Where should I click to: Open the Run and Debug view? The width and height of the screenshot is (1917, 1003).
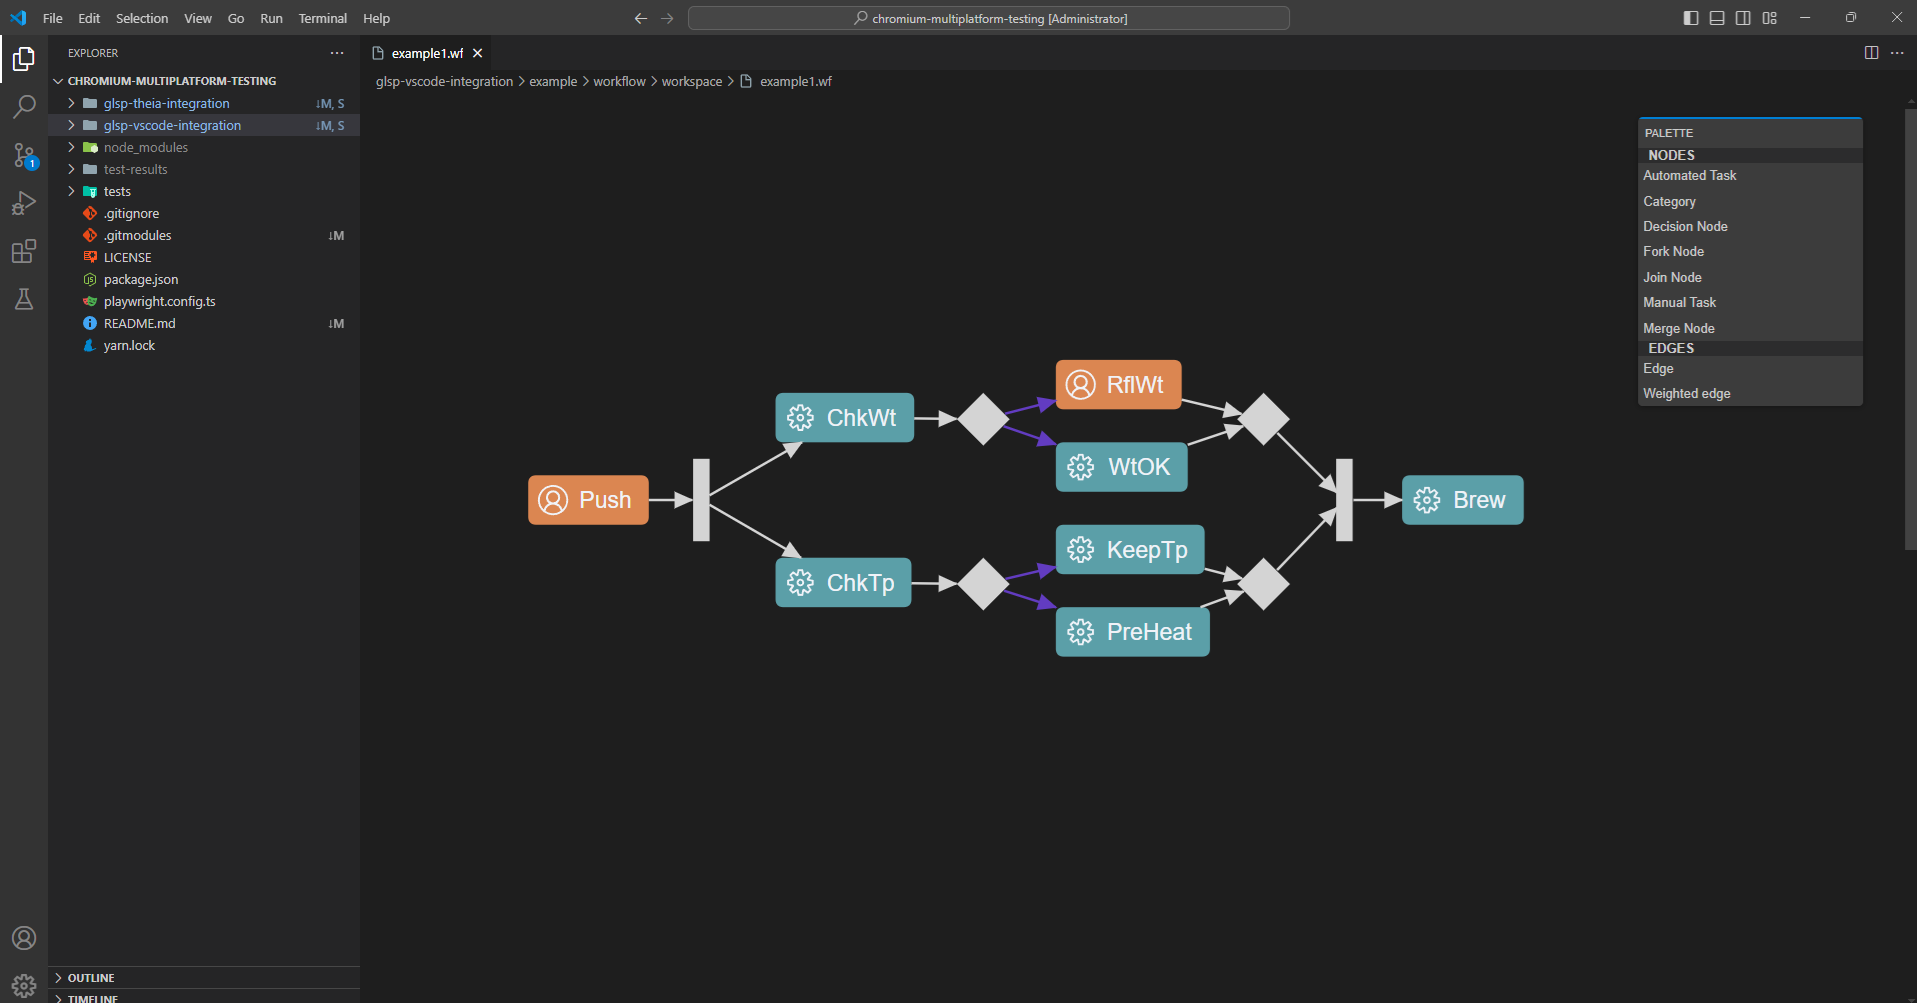(24, 203)
